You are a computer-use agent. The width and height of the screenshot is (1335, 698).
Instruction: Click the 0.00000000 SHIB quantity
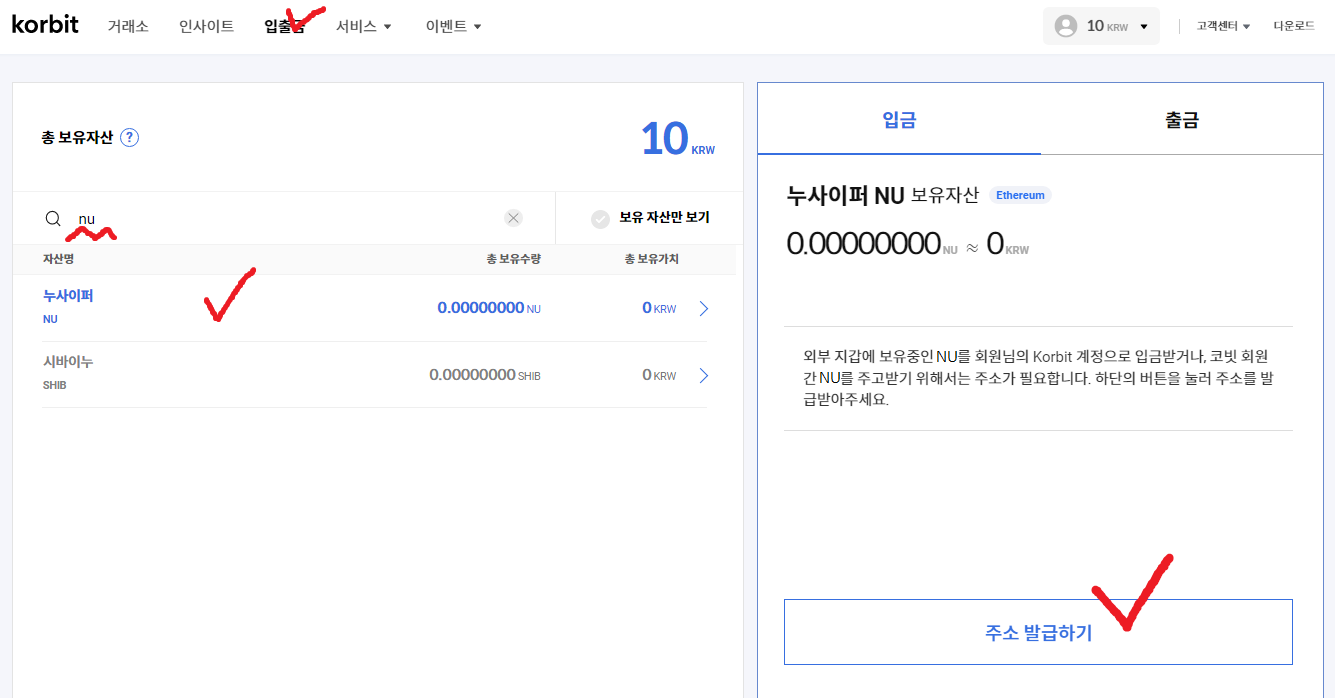[485, 375]
